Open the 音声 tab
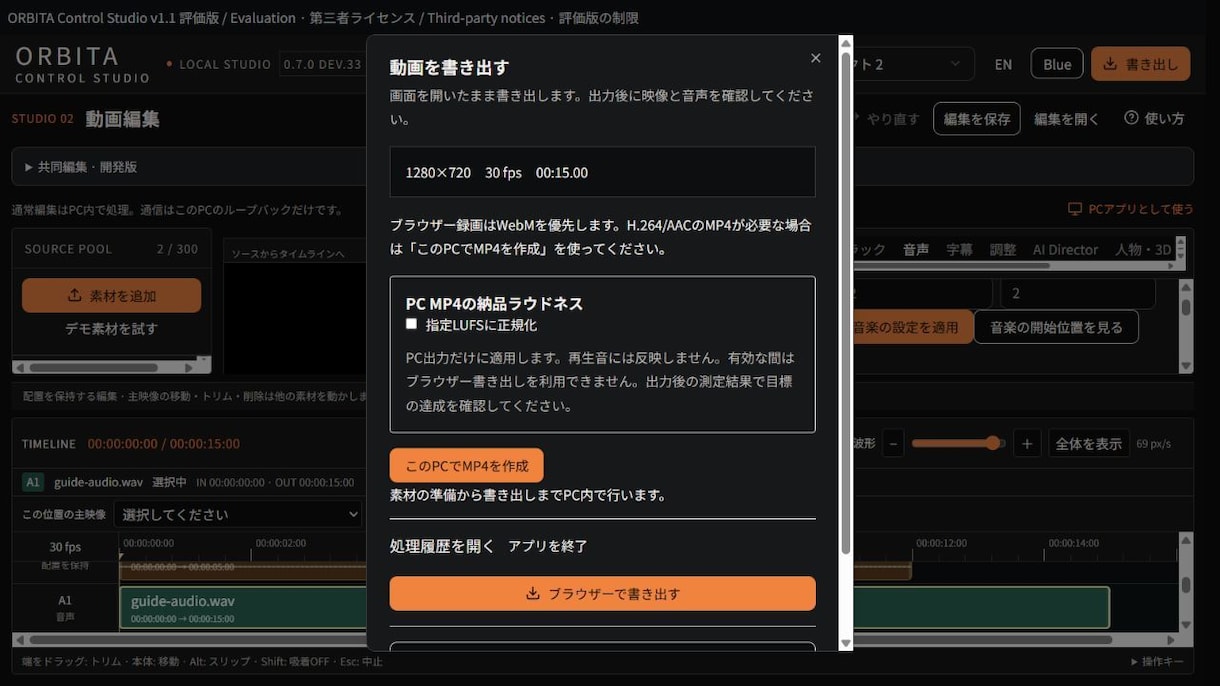Screen dimensions: 1220x686 coord(916,250)
